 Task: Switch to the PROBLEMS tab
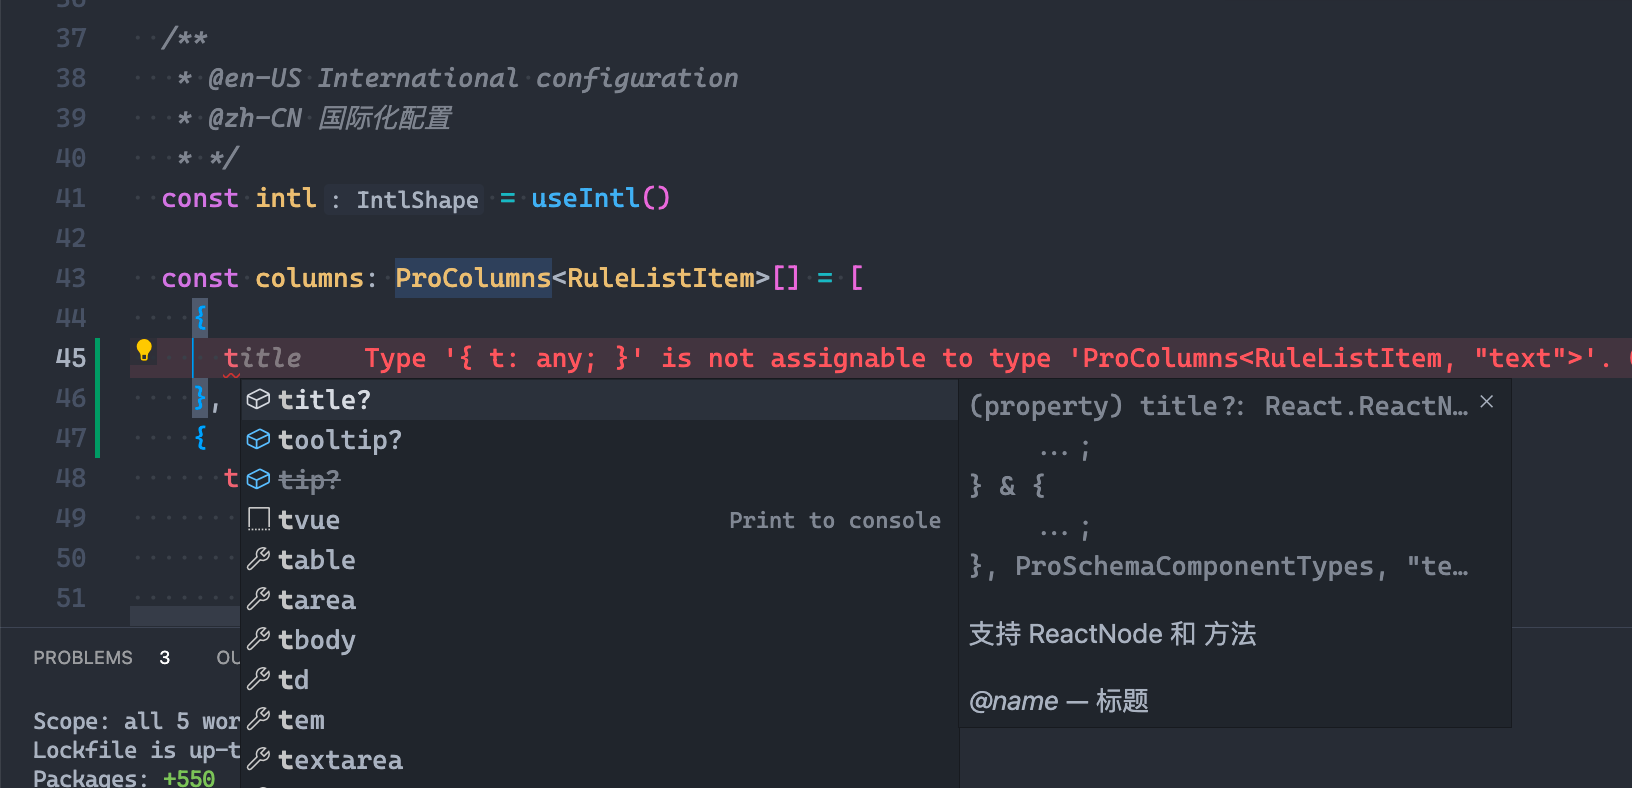tap(83, 657)
